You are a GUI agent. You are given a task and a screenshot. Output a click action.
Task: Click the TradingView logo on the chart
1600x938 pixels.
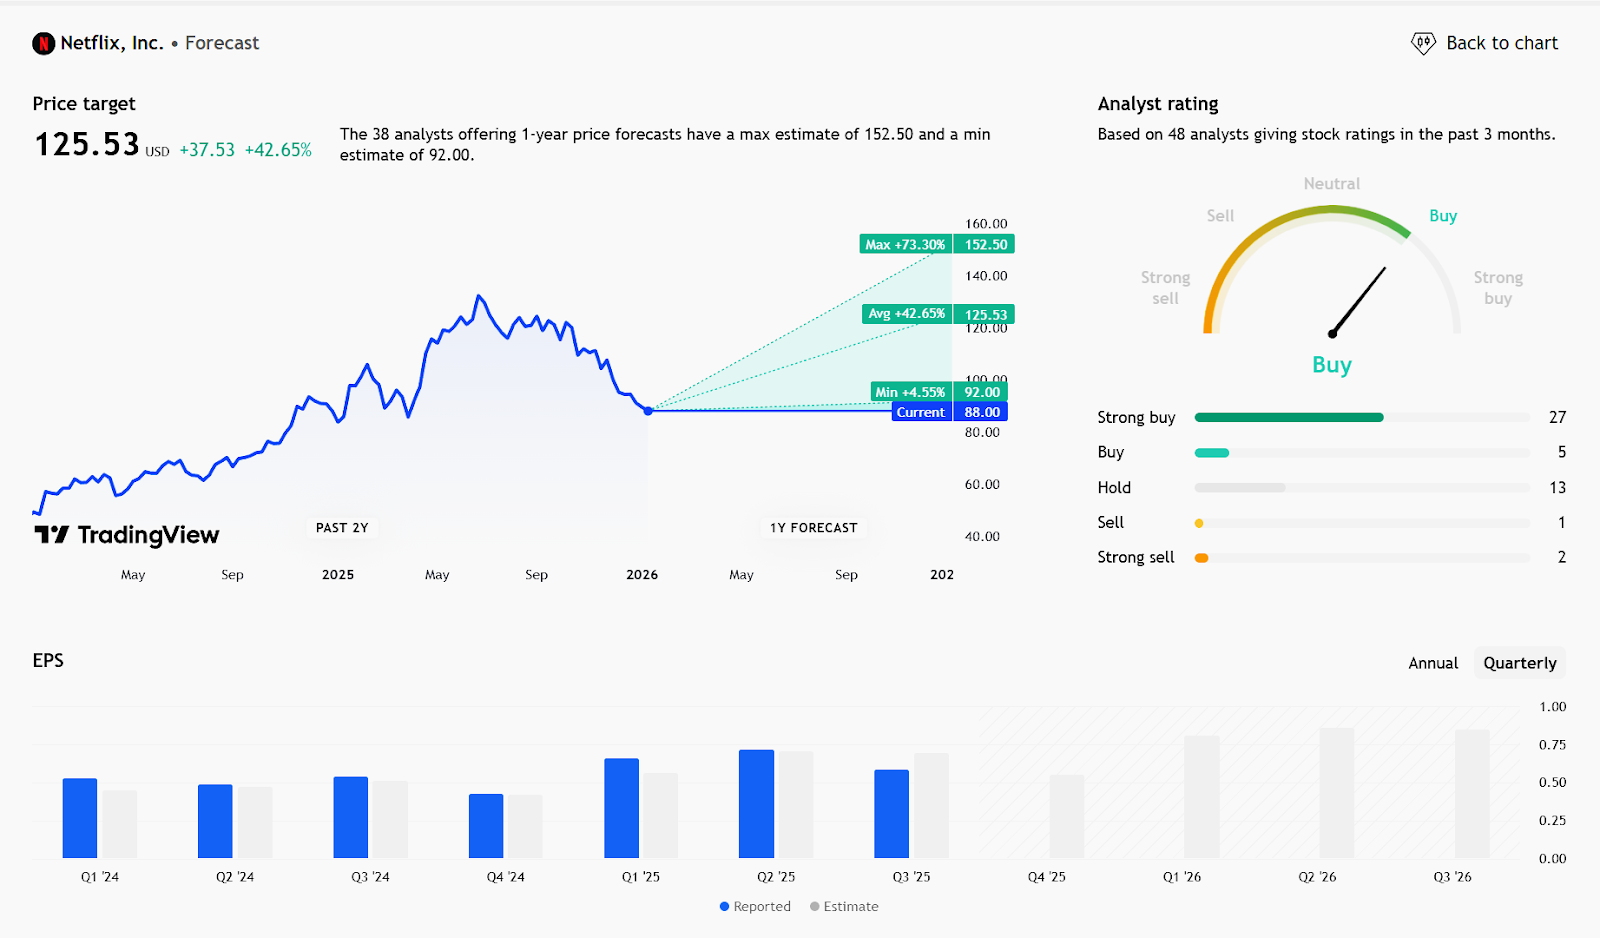[x=127, y=535]
